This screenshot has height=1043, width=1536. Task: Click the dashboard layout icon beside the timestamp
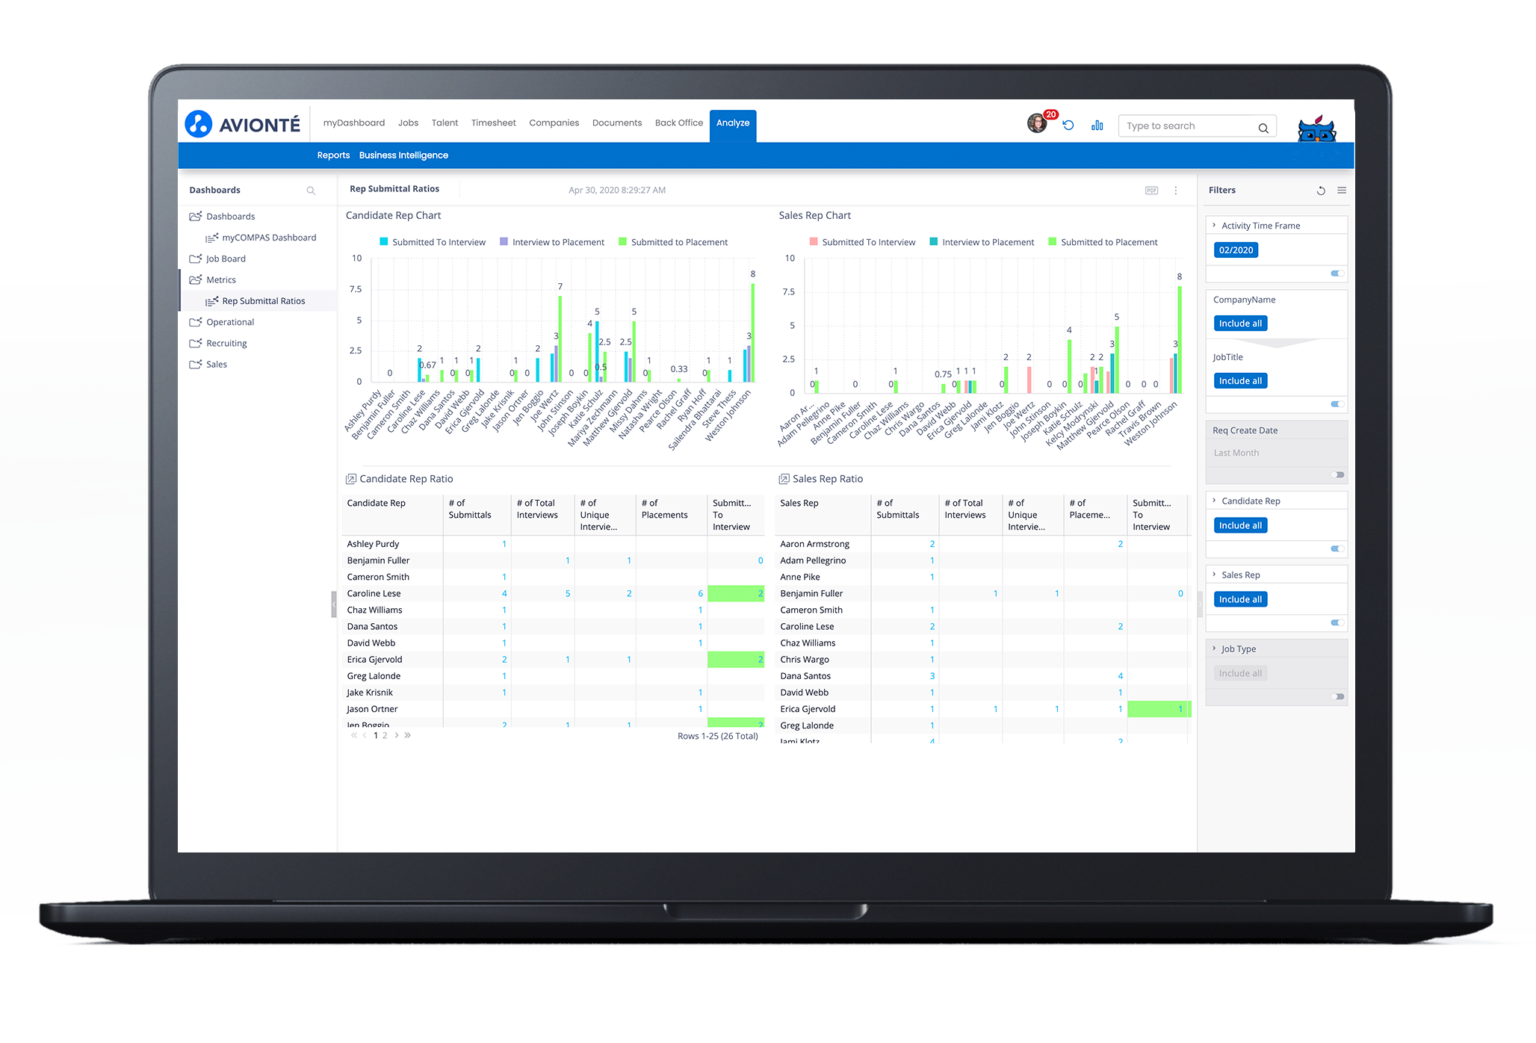point(1151,190)
